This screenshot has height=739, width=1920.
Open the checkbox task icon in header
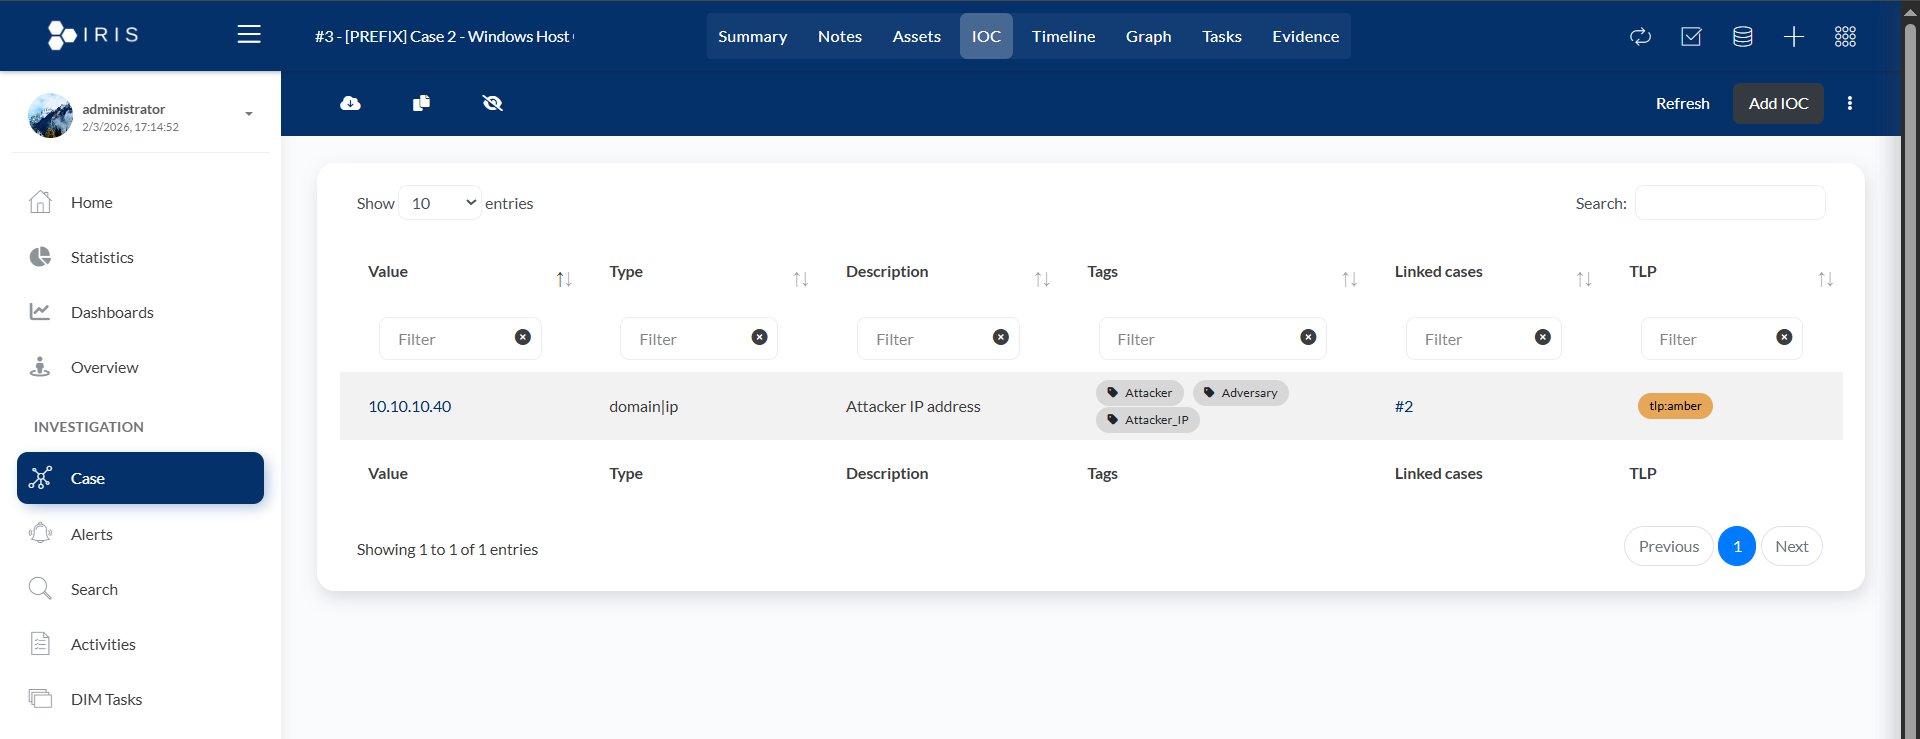pos(1691,37)
